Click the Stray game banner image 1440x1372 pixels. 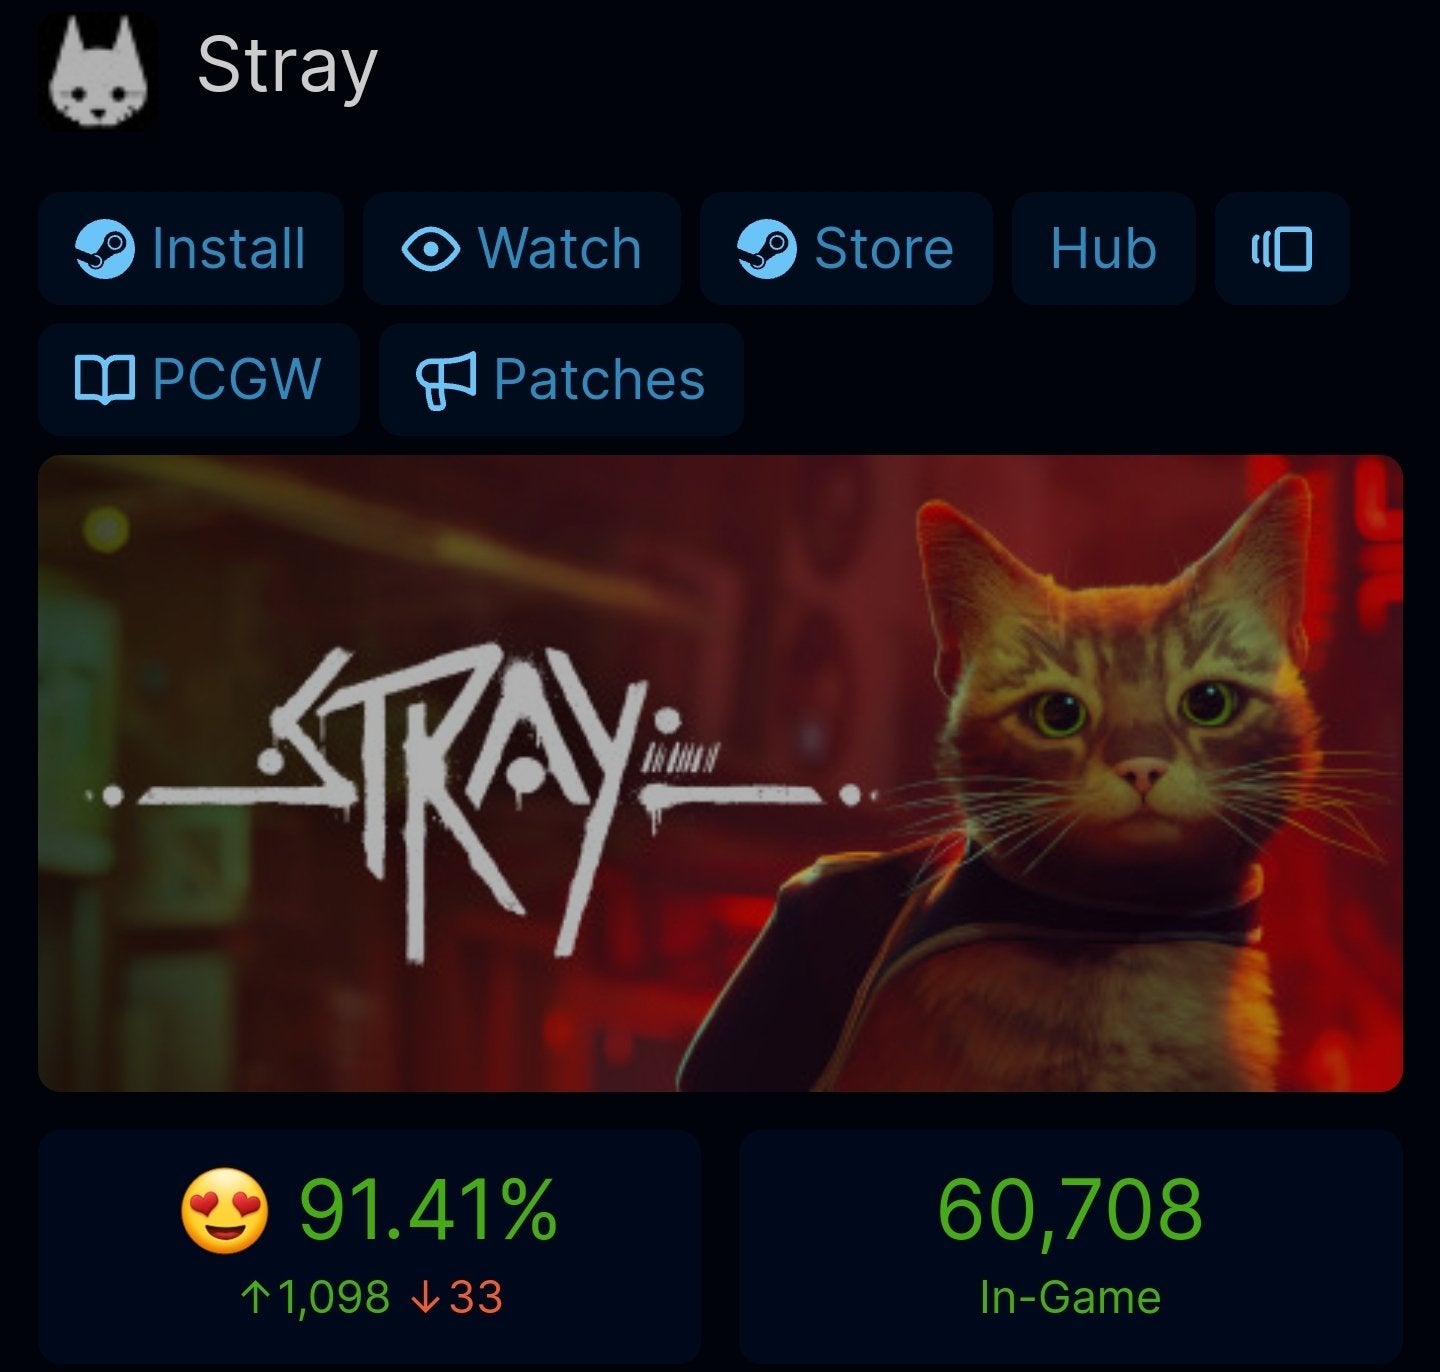[x=720, y=773]
